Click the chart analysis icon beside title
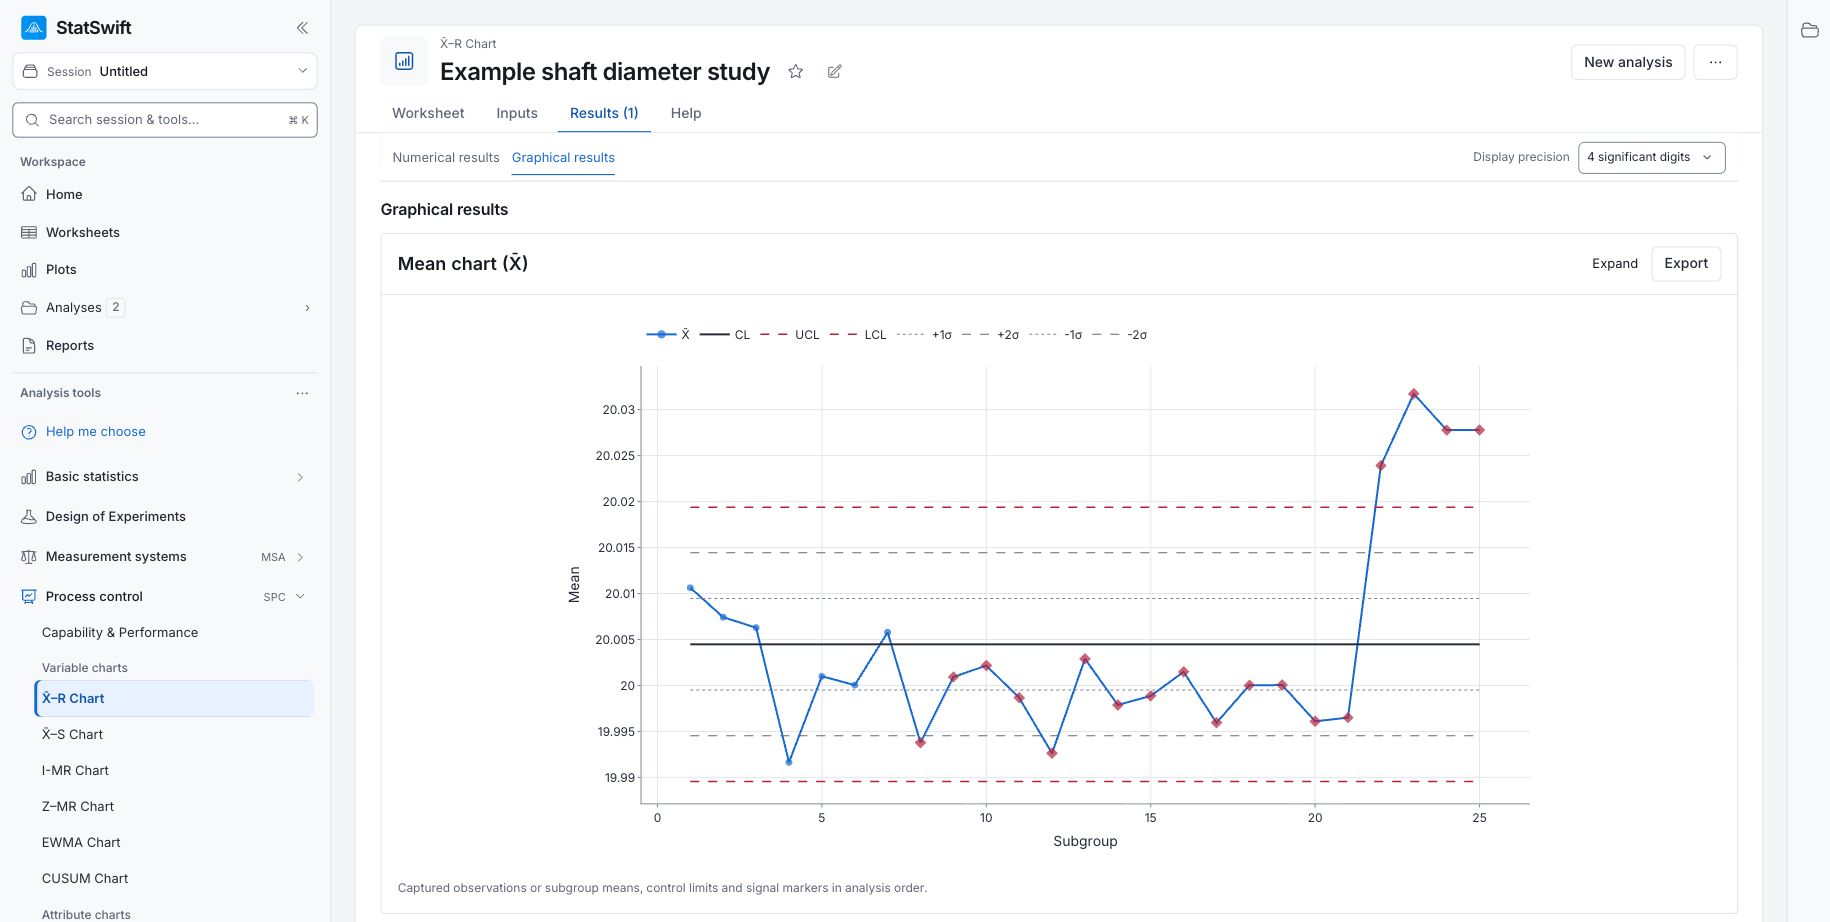Image resolution: width=1830 pixels, height=922 pixels. click(x=404, y=61)
